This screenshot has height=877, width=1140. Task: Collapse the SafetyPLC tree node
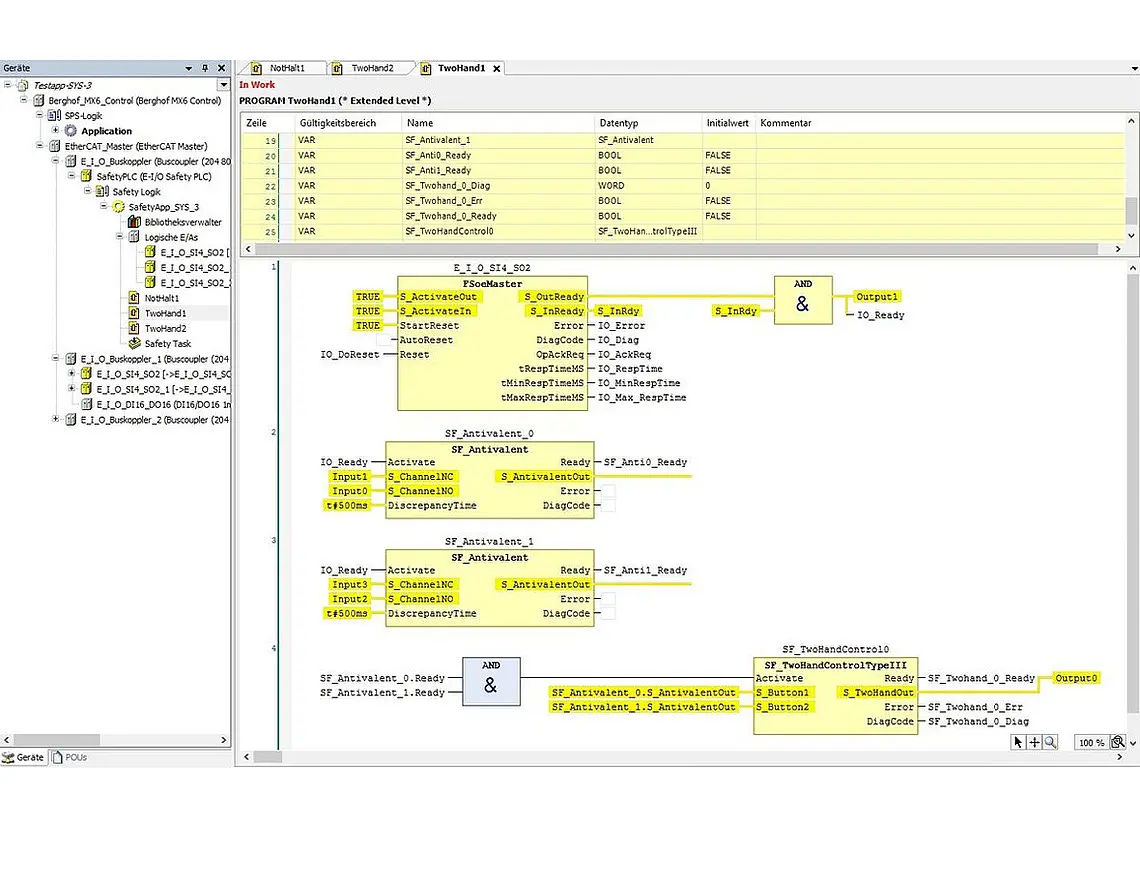(x=71, y=175)
